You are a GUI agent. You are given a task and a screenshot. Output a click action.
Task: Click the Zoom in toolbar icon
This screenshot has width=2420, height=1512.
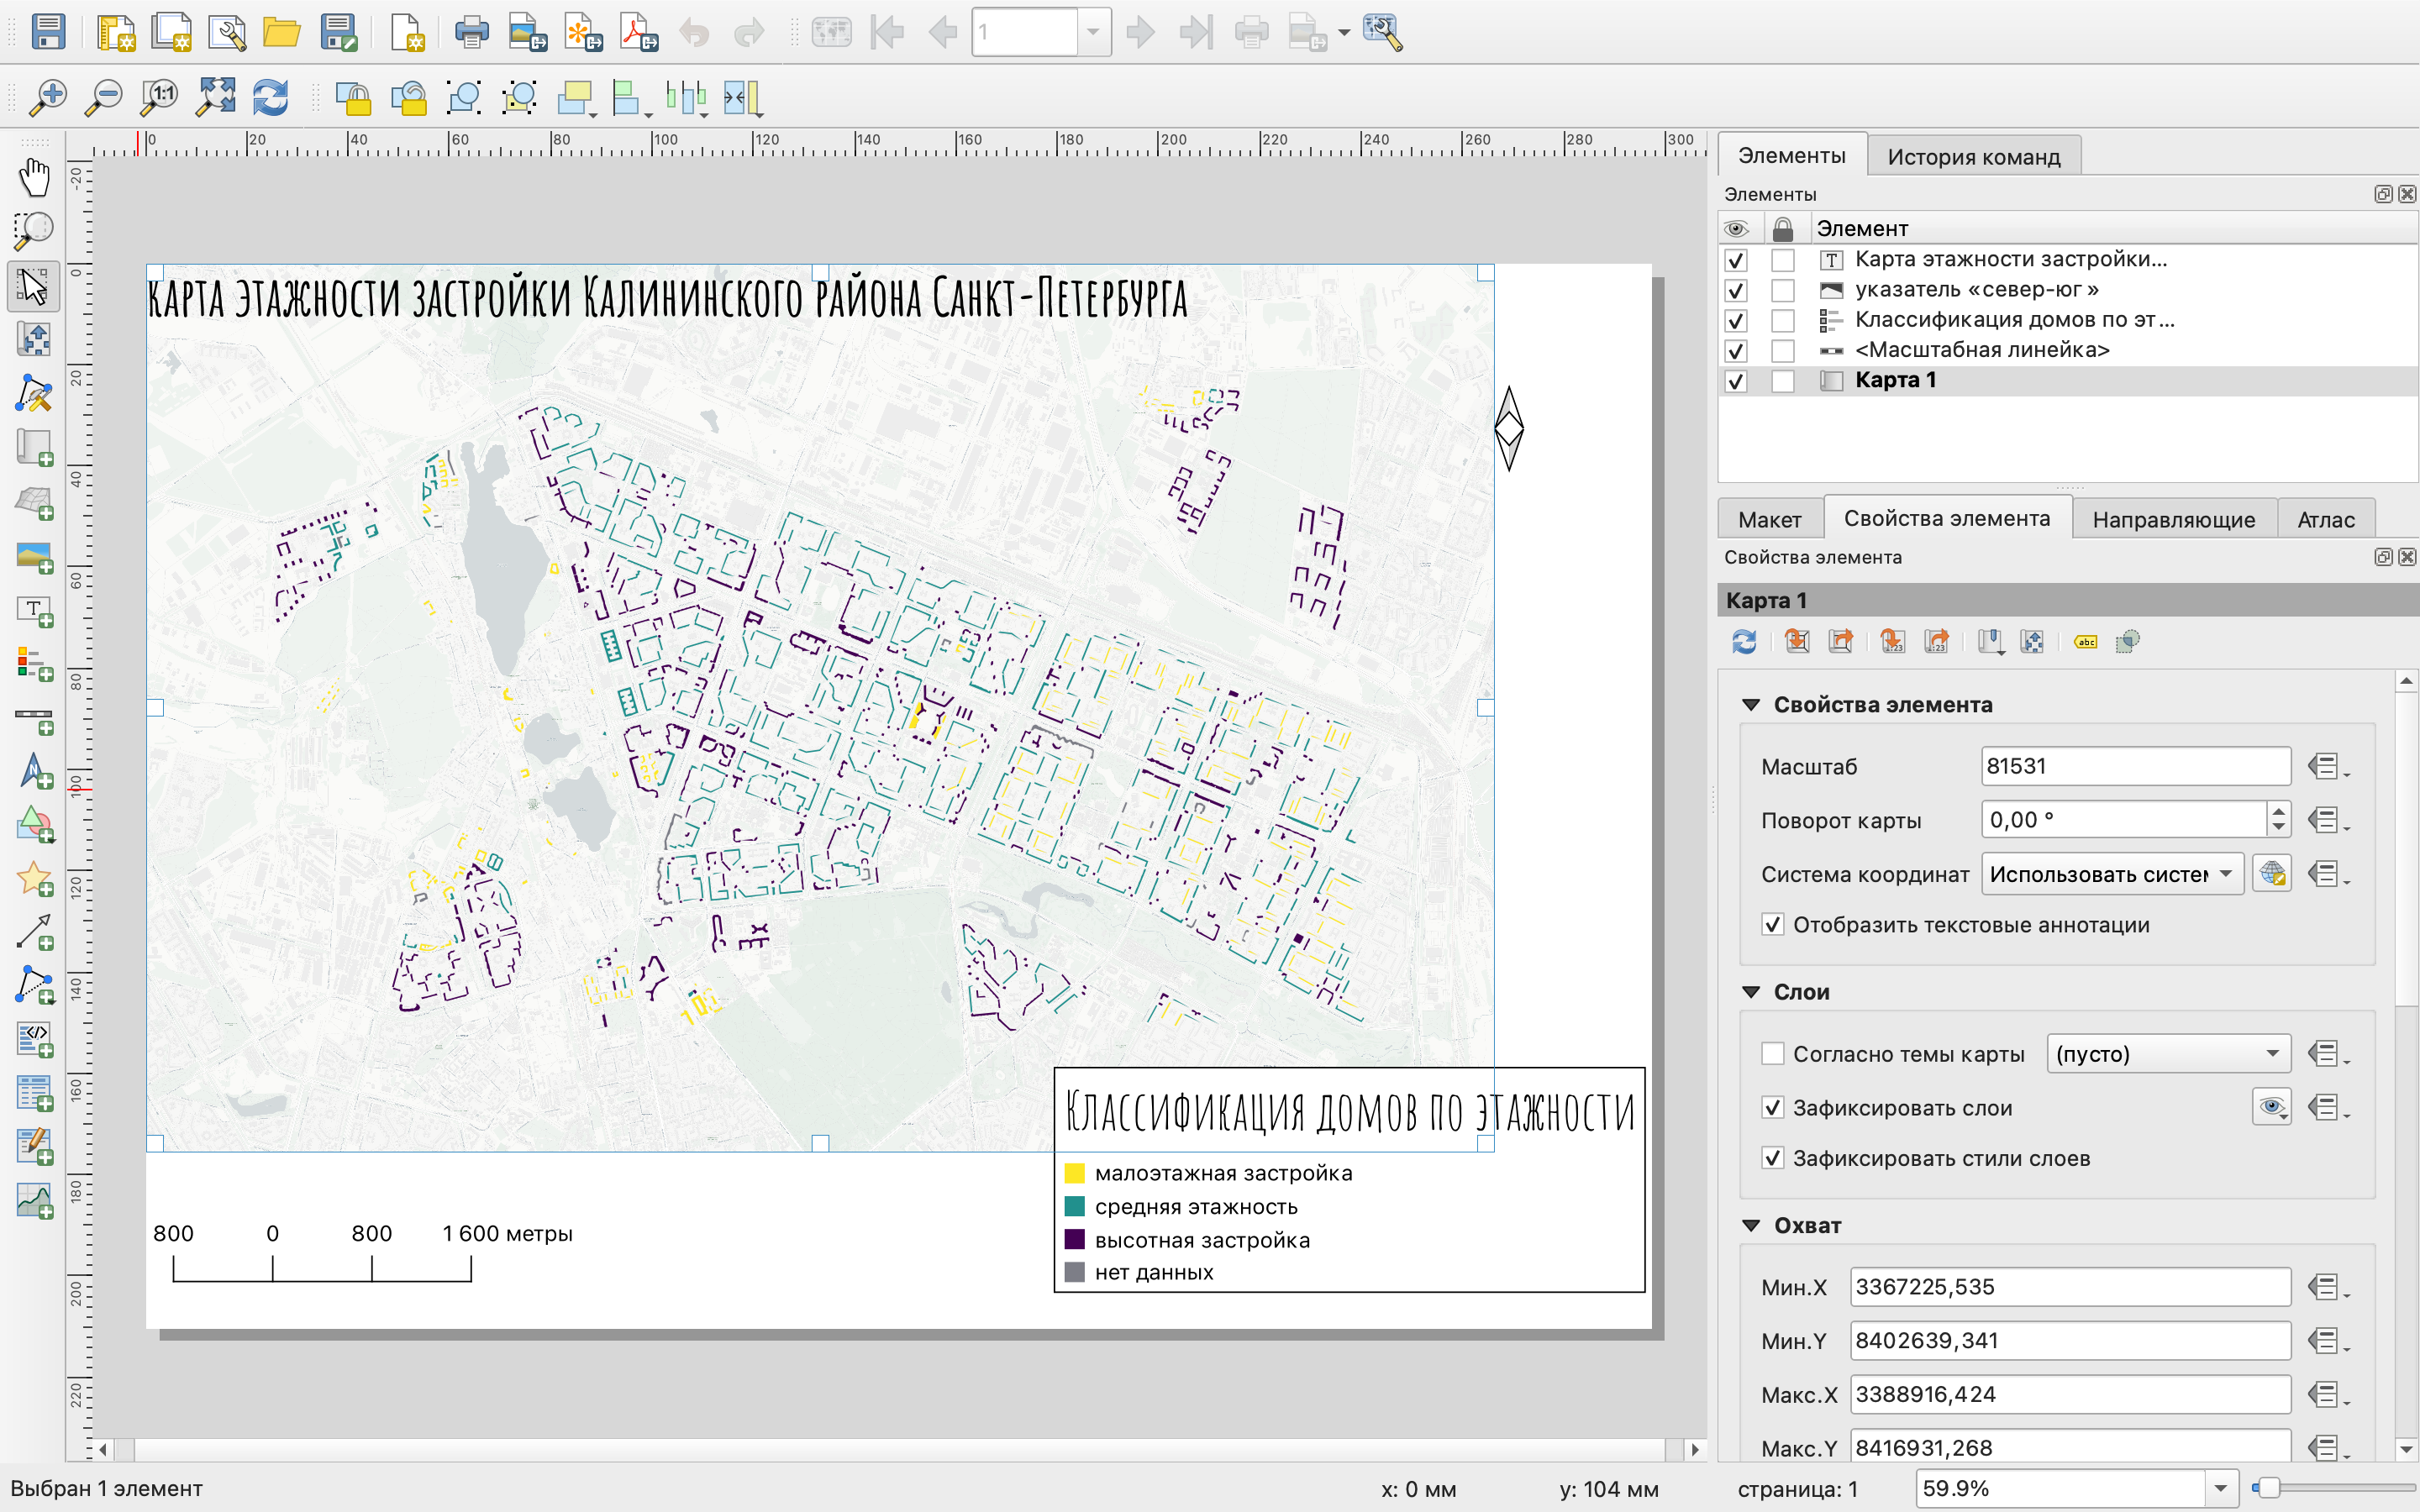coord(47,98)
